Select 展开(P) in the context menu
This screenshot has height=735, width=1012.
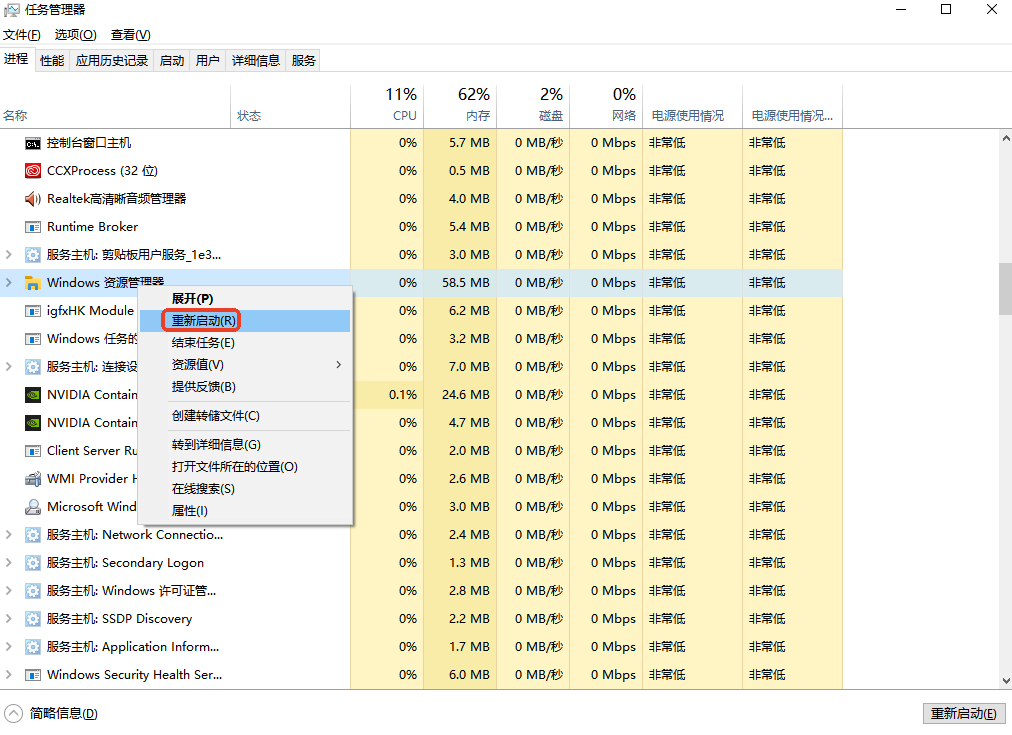click(245, 299)
